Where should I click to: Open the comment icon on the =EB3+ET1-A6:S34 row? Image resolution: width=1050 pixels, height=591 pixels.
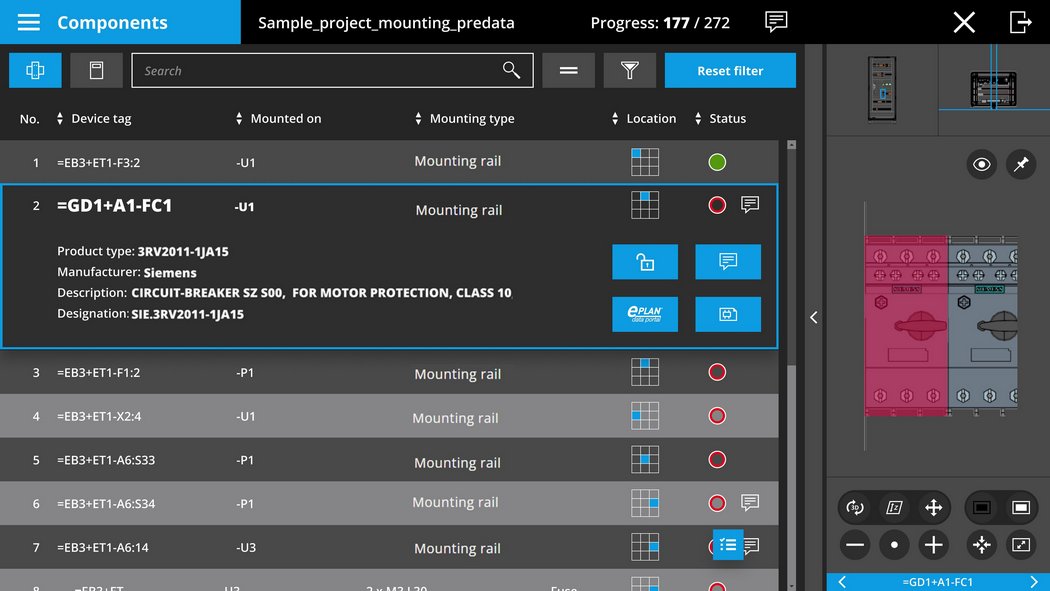pyautogui.click(x=750, y=502)
